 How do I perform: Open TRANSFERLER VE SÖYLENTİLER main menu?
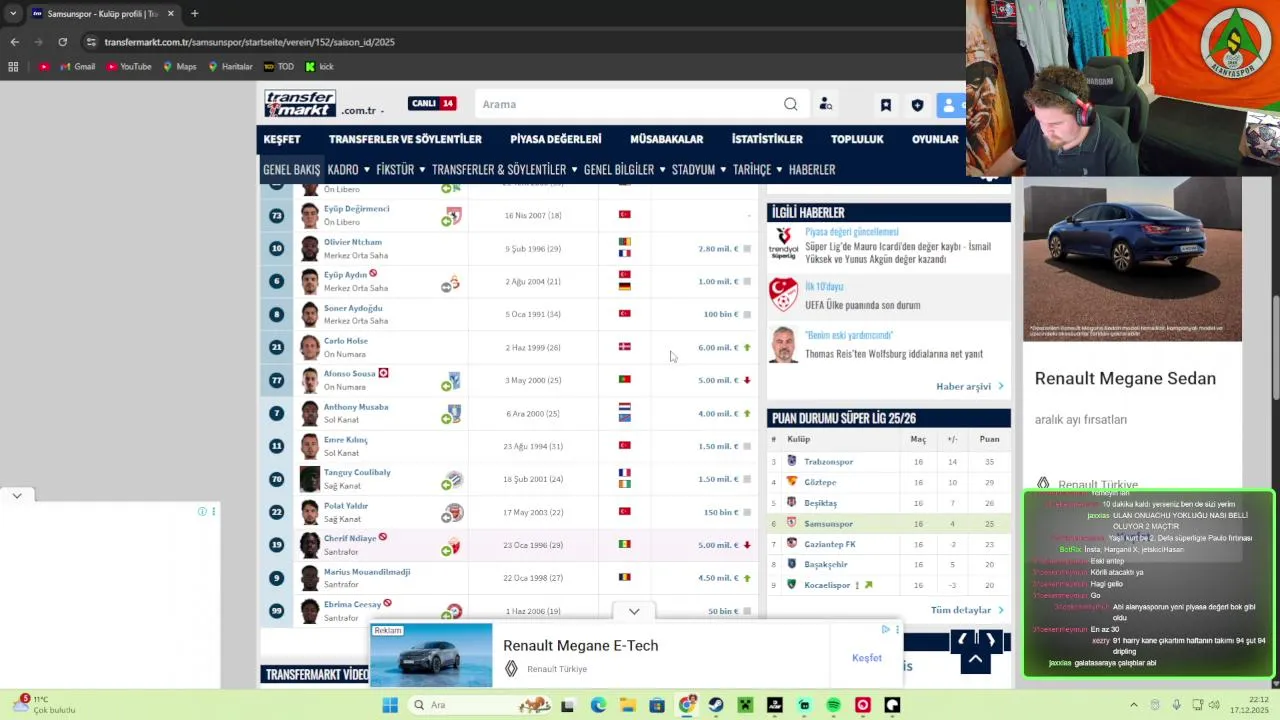[x=405, y=139]
